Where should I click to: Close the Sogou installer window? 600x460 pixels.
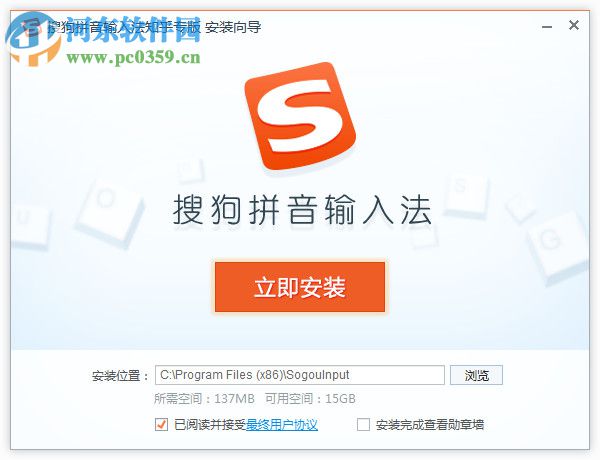[574, 26]
